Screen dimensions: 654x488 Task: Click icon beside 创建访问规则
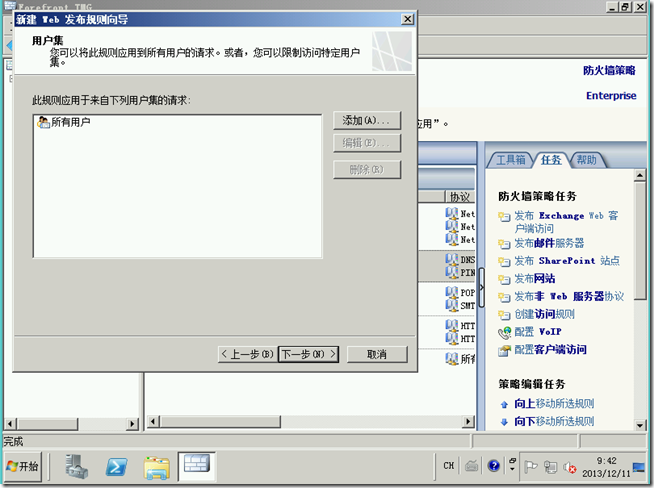click(x=504, y=315)
